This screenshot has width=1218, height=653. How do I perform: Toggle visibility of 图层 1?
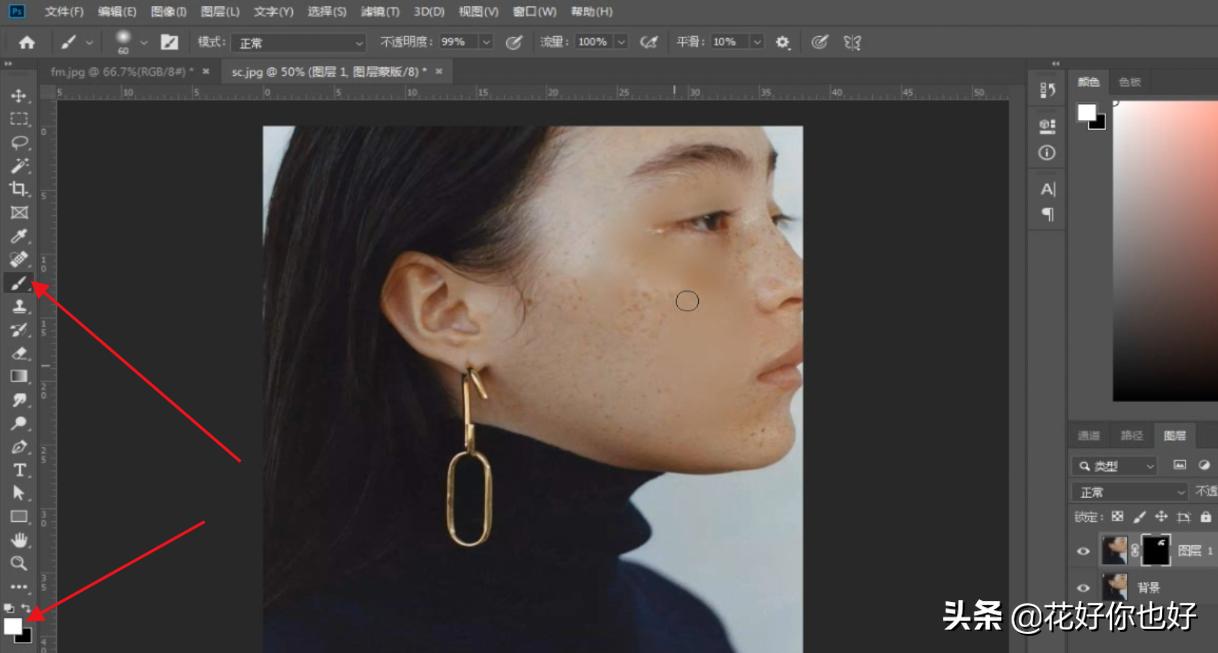pos(1083,551)
